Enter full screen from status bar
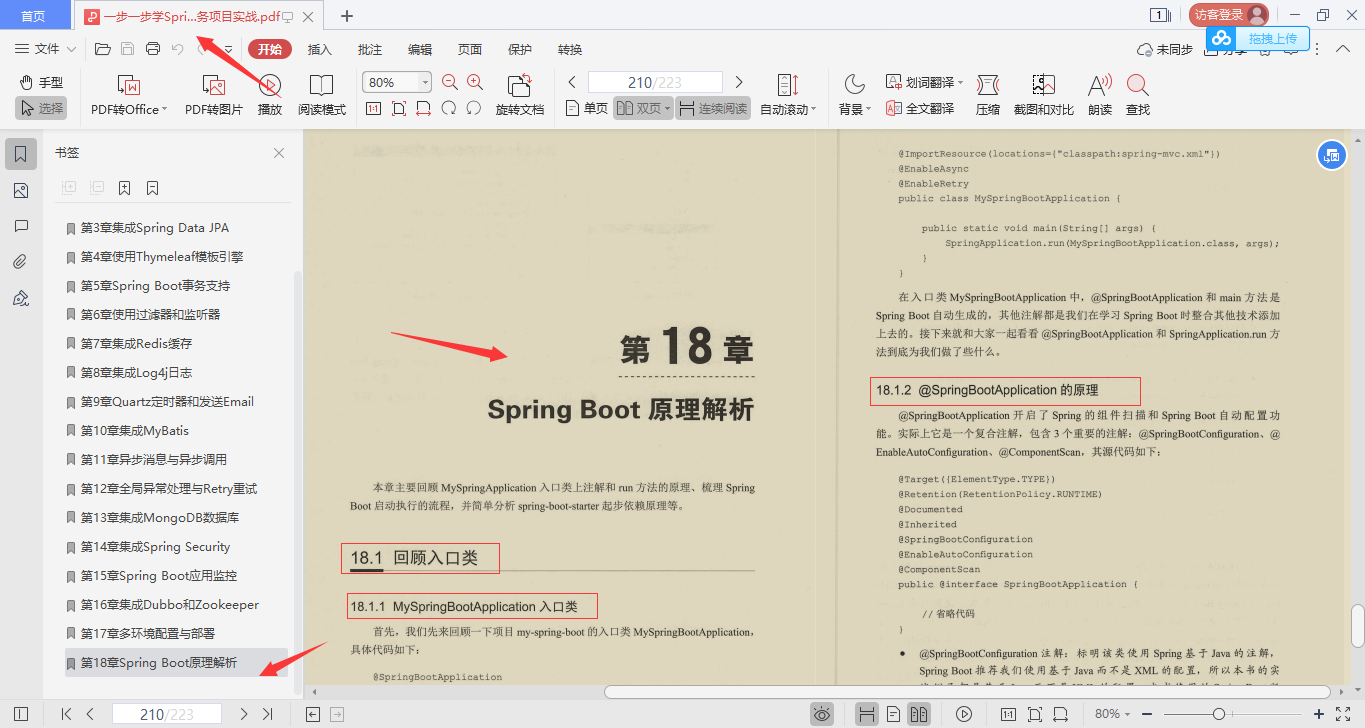This screenshot has height=728, width=1365. click(x=1343, y=714)
